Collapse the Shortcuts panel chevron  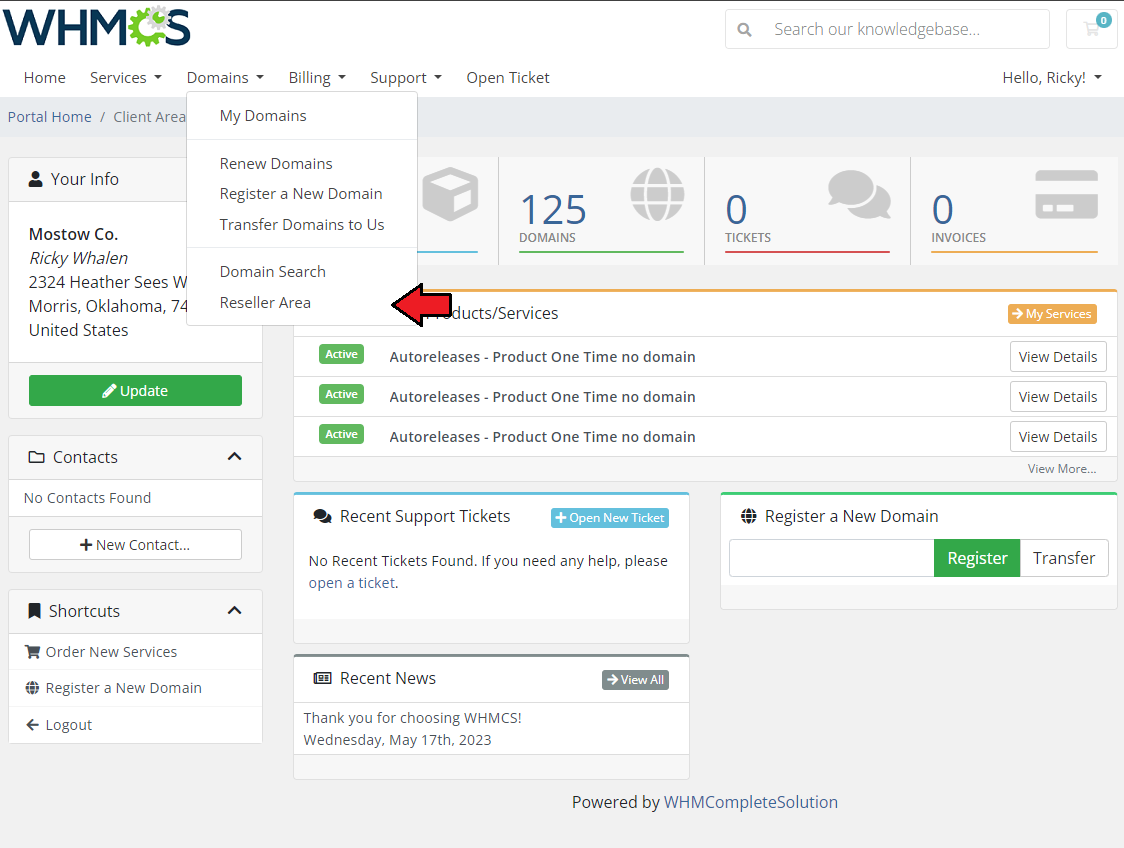click(234, 611)
